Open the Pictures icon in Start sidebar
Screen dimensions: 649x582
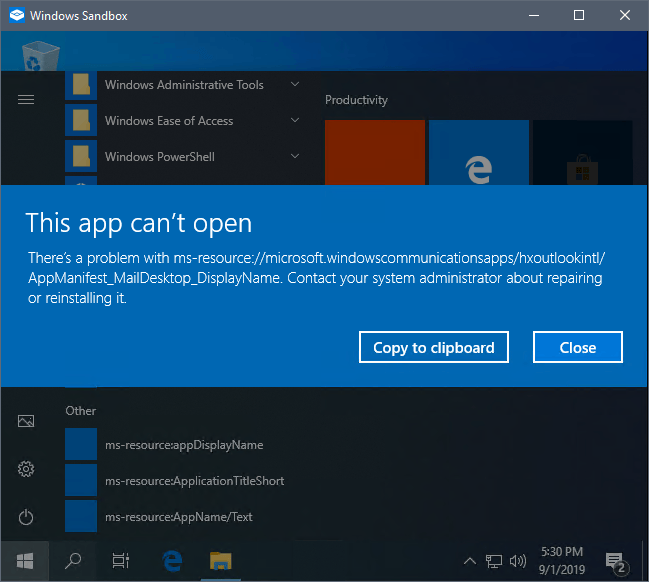26,421
